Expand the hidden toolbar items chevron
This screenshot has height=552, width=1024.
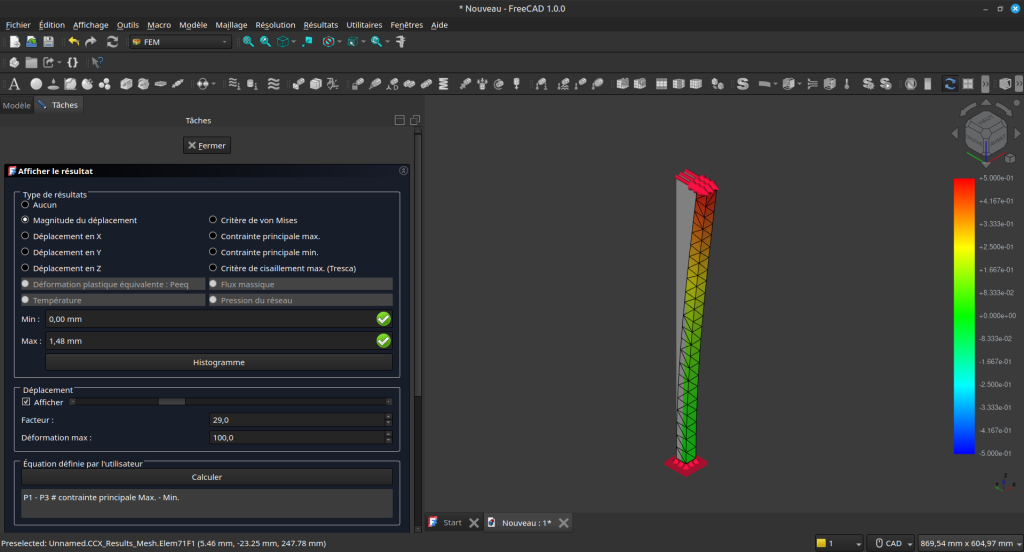tap(985, 84)
